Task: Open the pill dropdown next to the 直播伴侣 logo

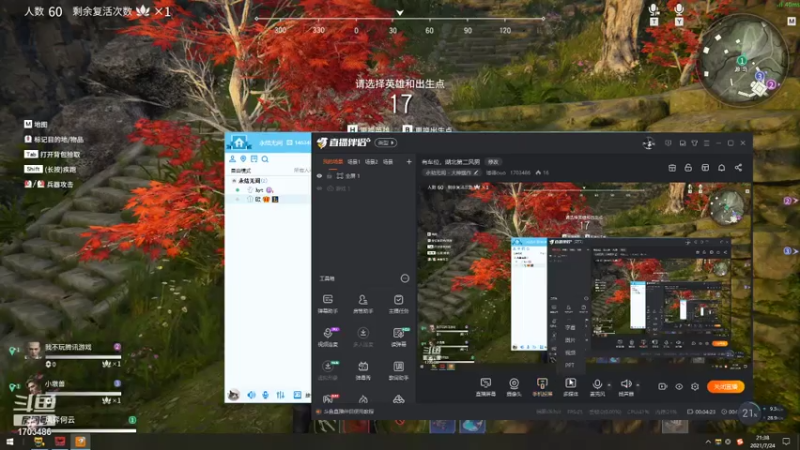Action: (x=386, y=143)
